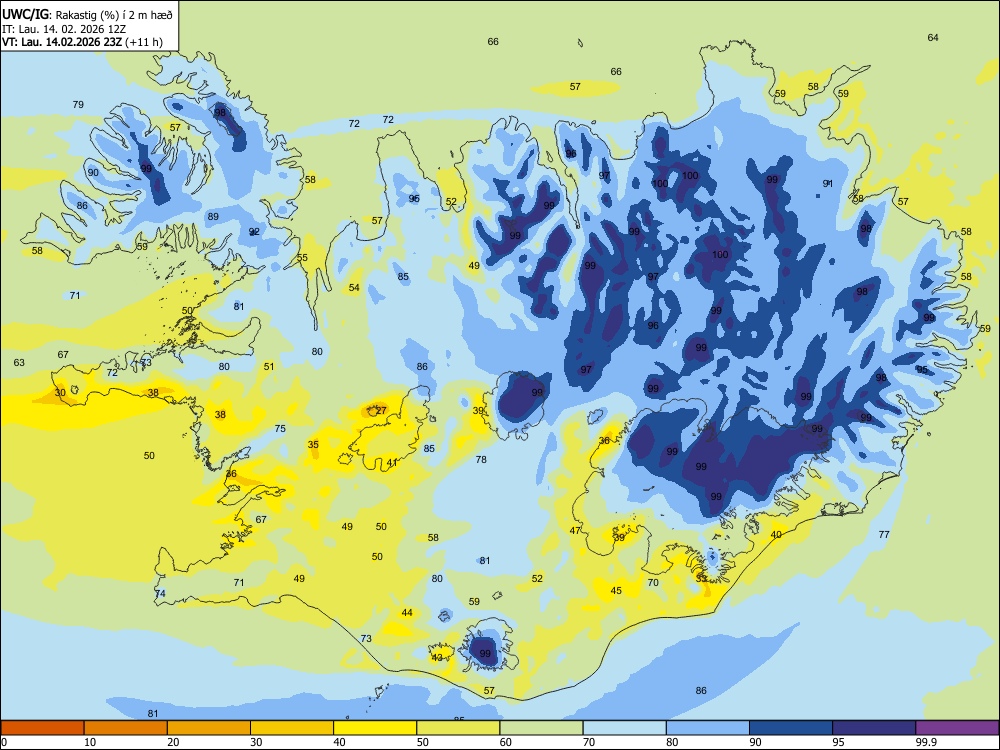
Task: Select the 'IT: Lau. 14. 02. 2026 12Z' line
Action: (x=63, y=29)
